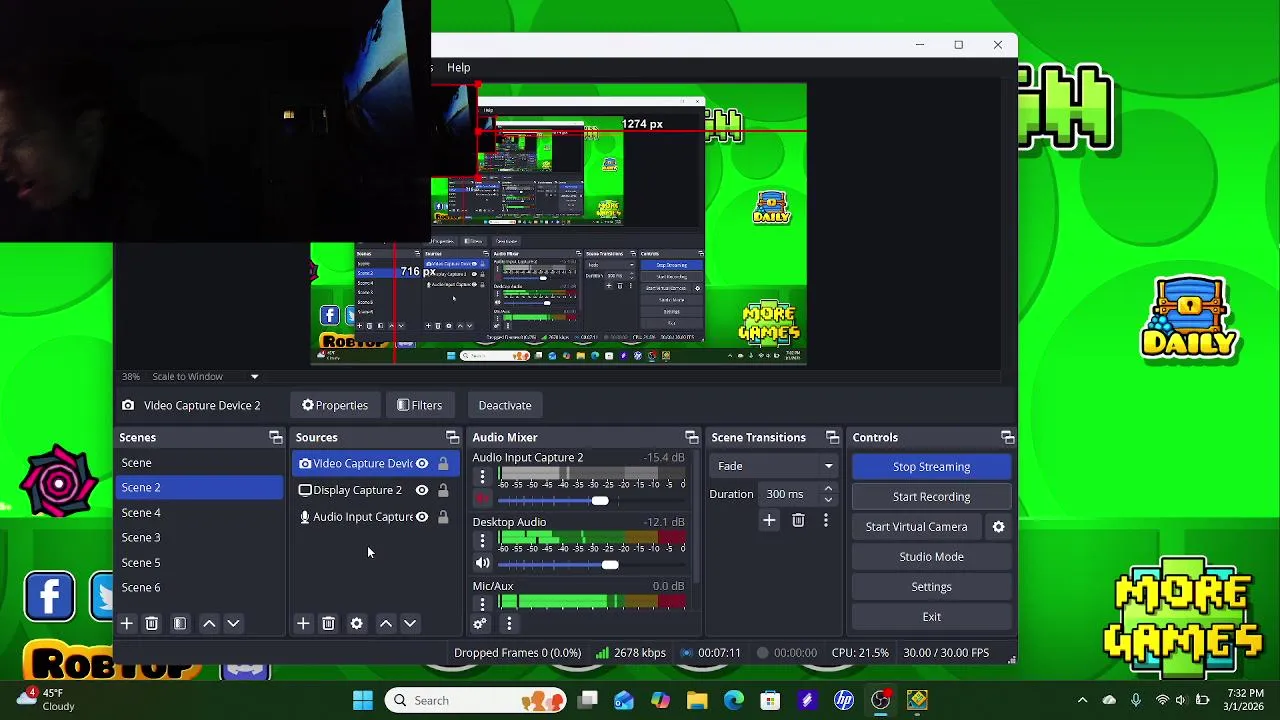Move selected scene up
Image resolution: width=1280 pixels, height=720 pixels.
(x=209, y=623)
